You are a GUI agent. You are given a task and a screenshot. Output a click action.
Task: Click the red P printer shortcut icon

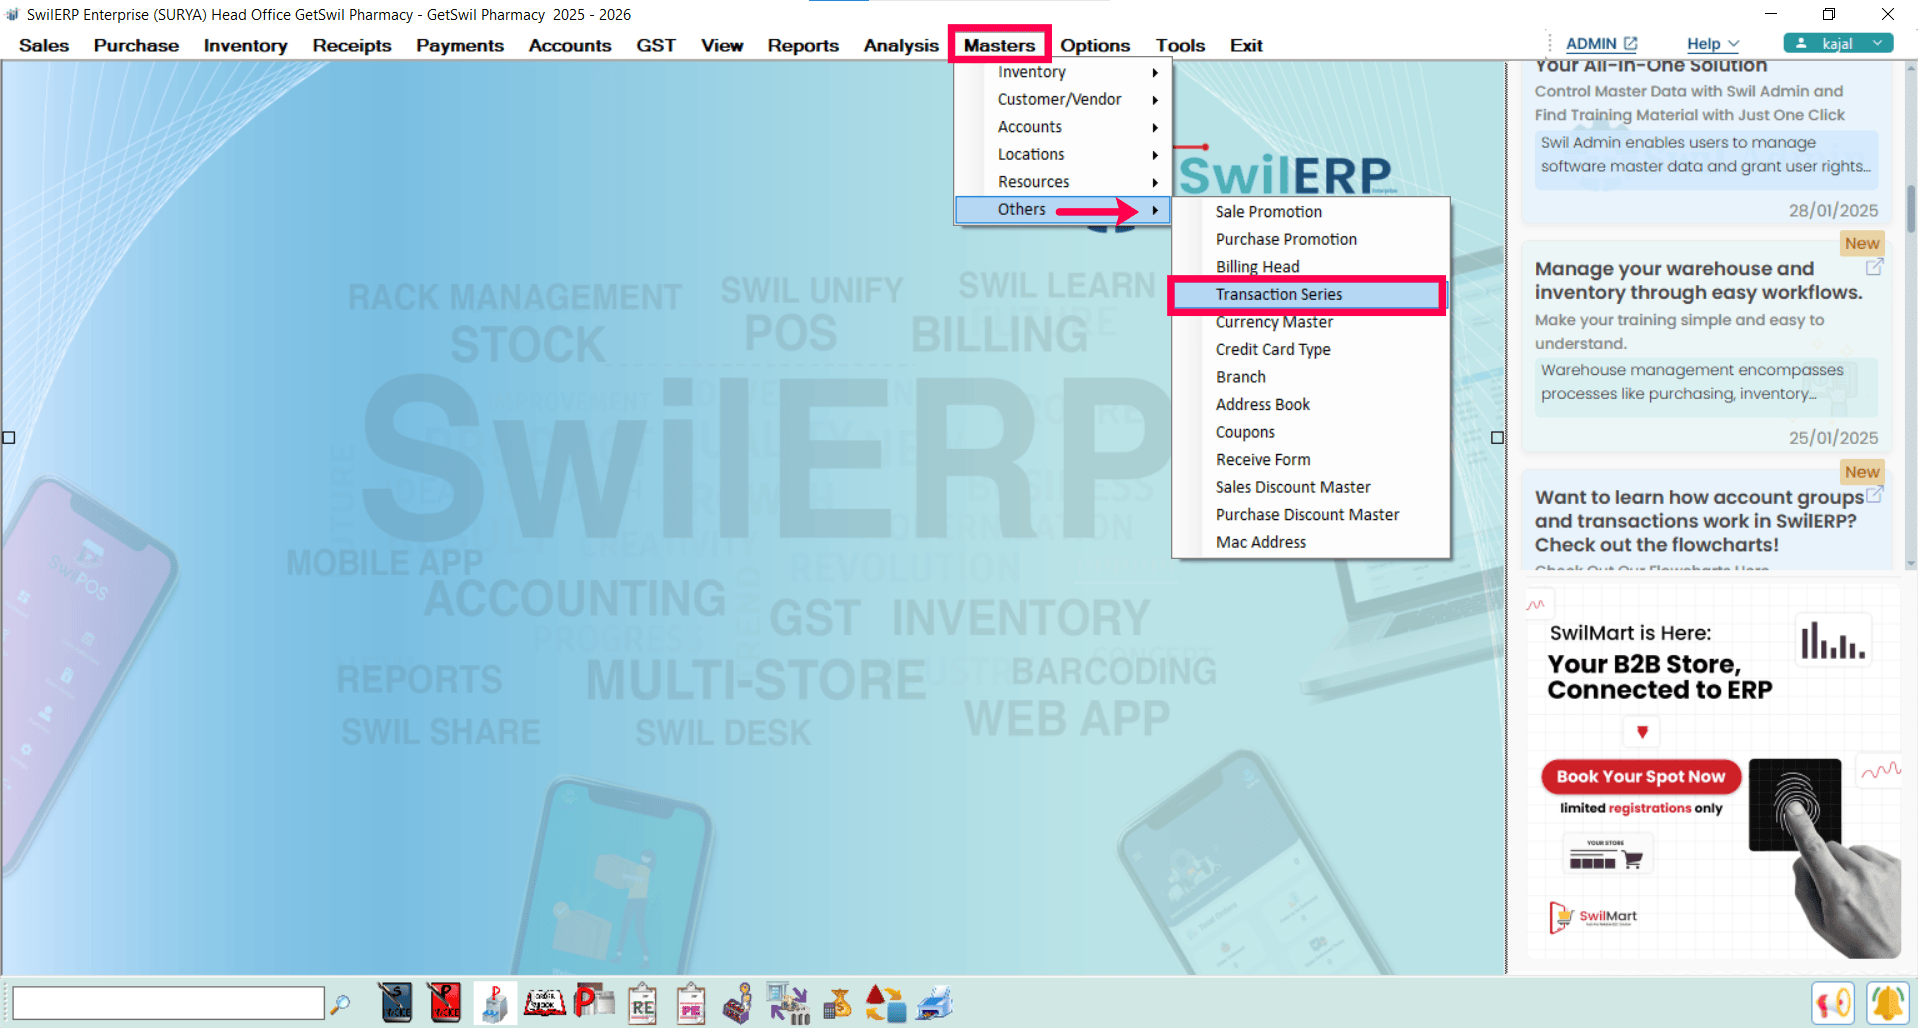(x=594, y=1002)
